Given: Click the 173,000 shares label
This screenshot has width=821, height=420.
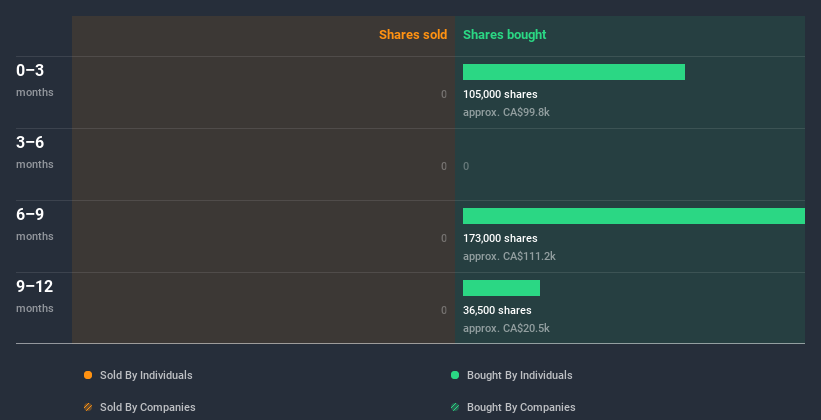Looking at the screenshot, I should point(500,238).
